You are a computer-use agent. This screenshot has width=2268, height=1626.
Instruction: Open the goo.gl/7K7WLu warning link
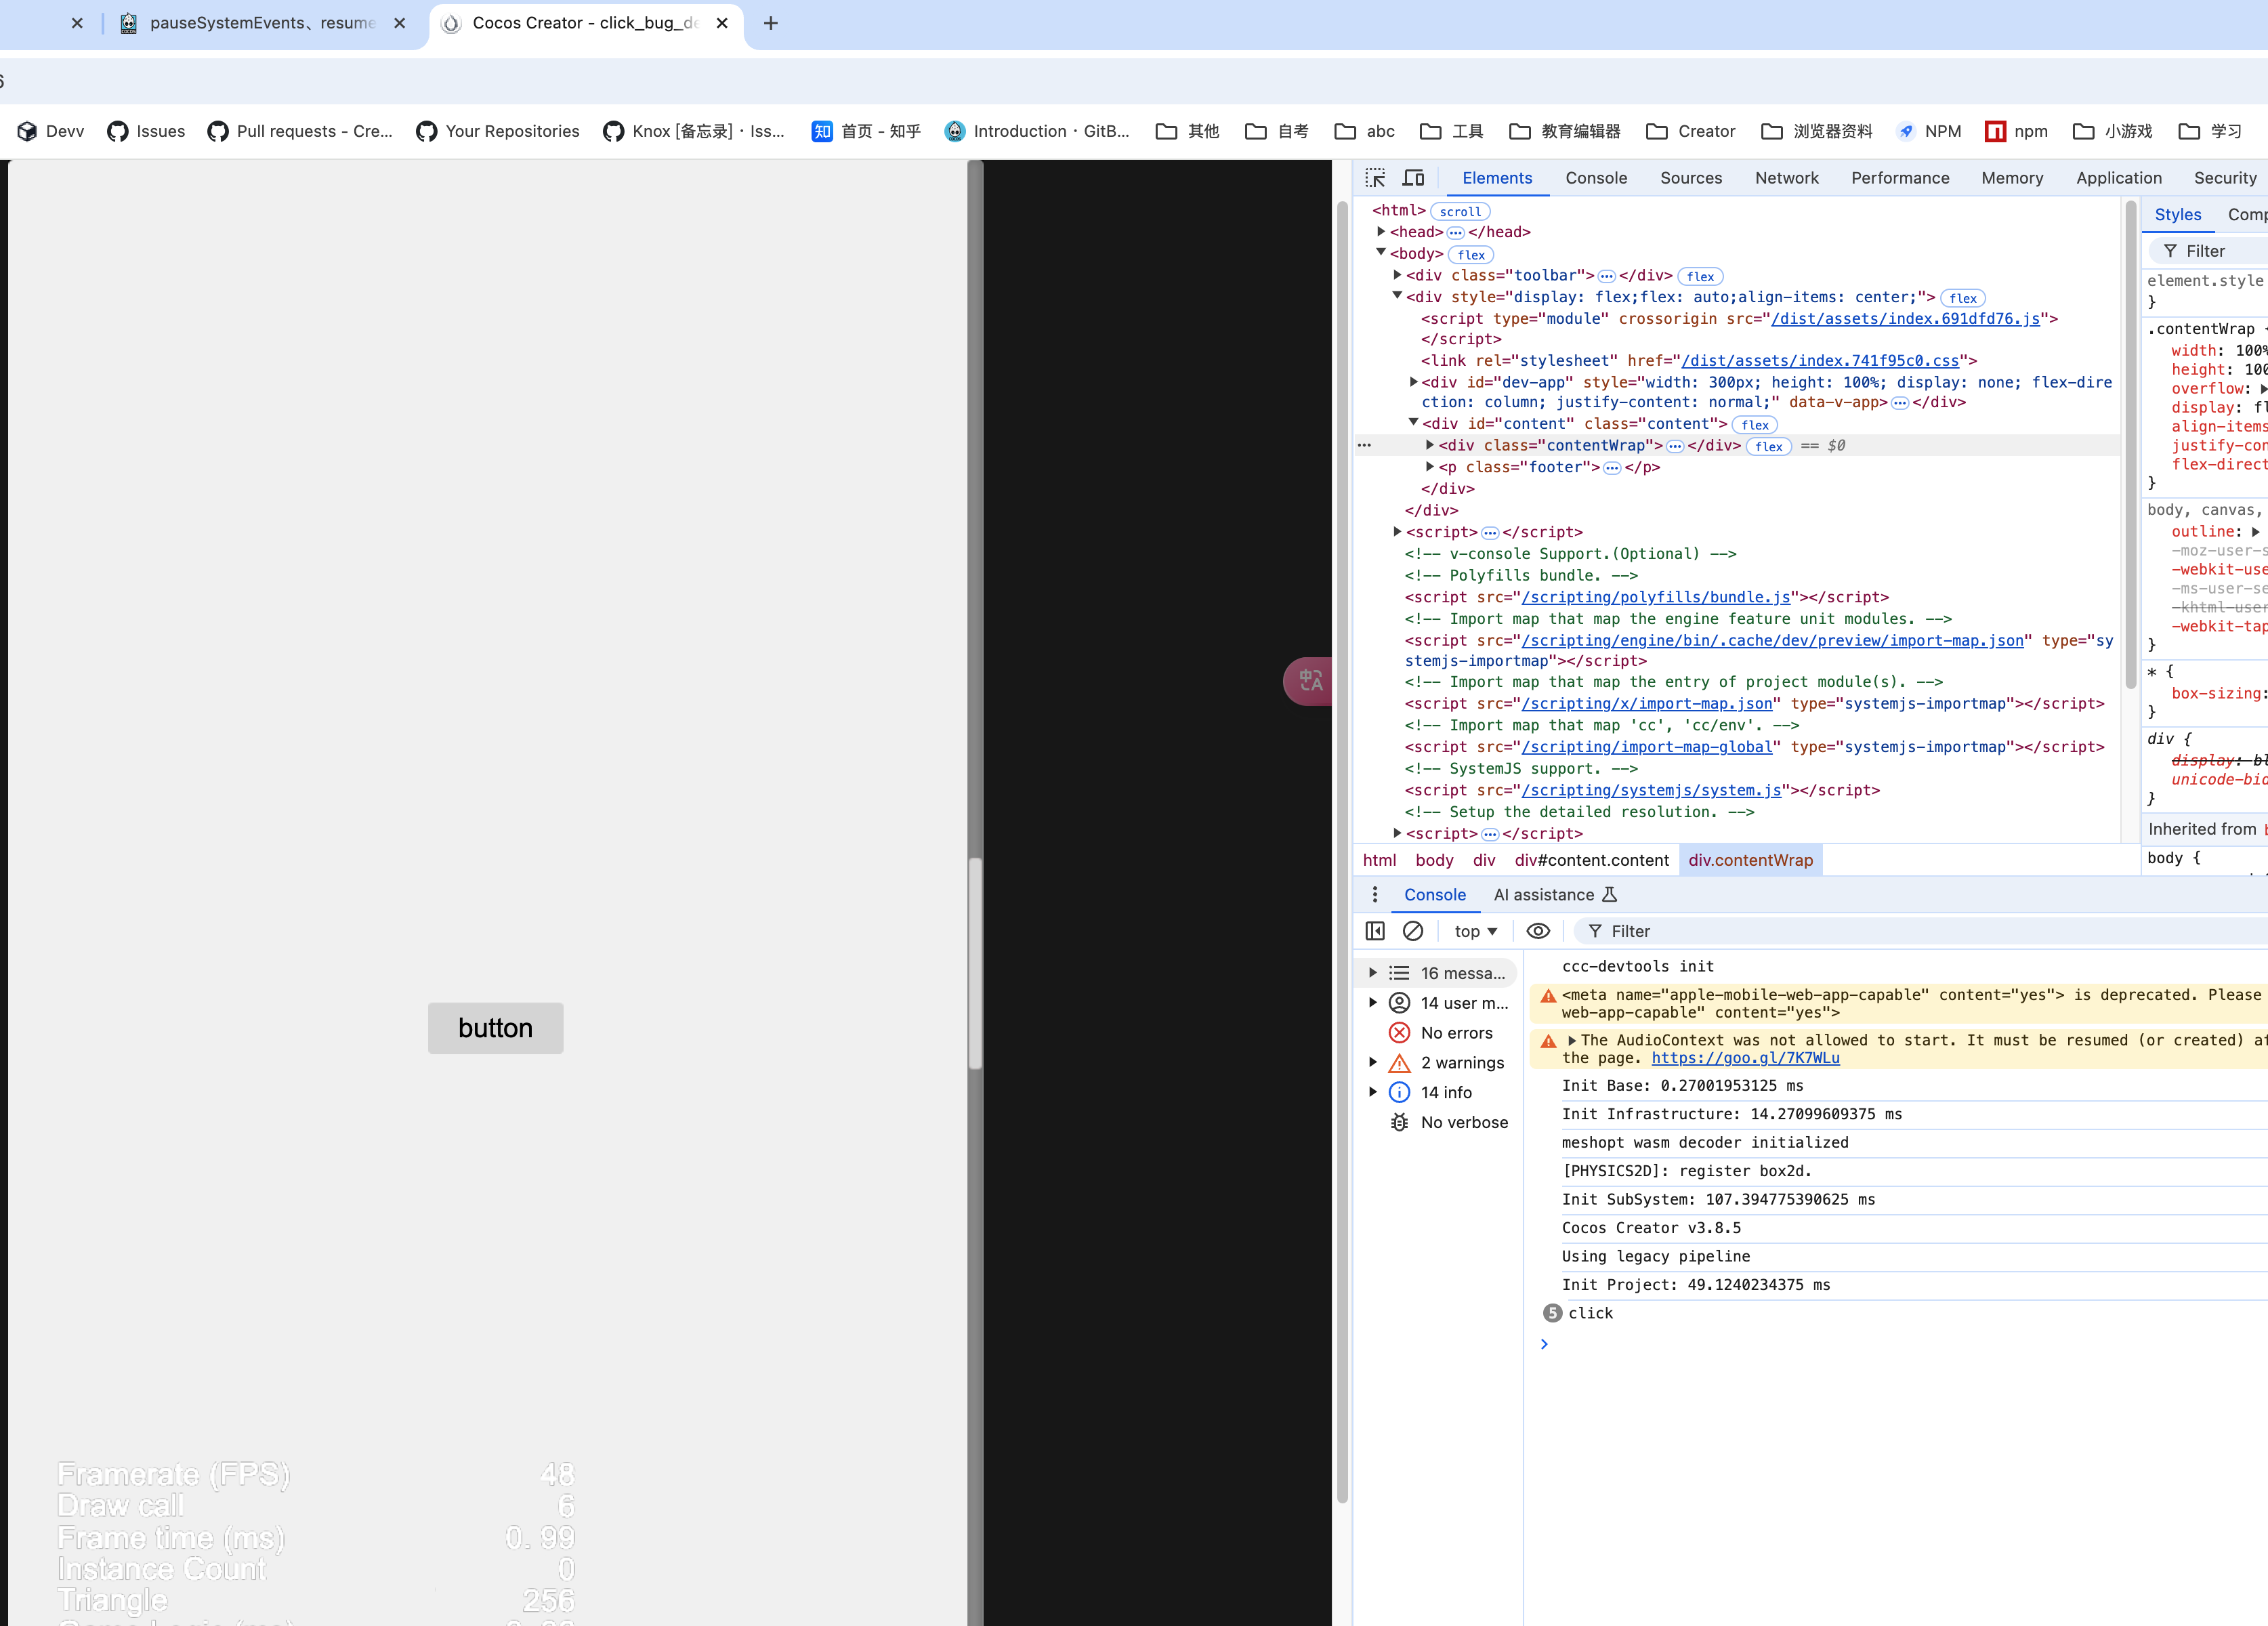1745,1058
